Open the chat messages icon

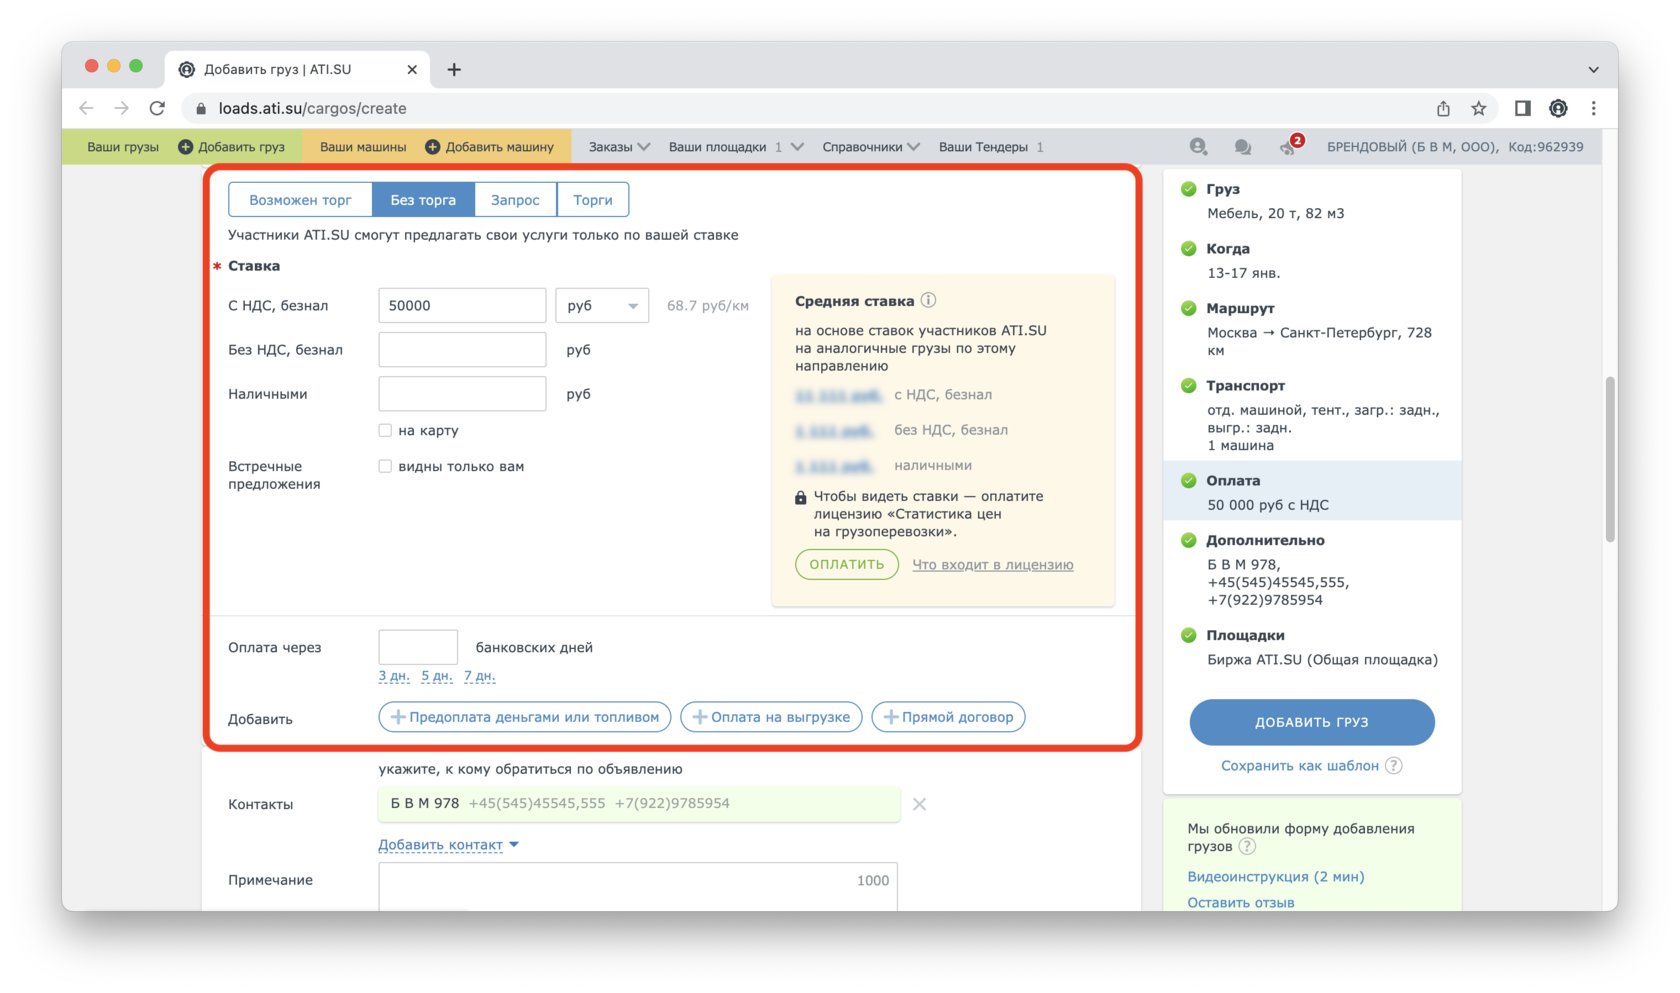[1242, 147]
